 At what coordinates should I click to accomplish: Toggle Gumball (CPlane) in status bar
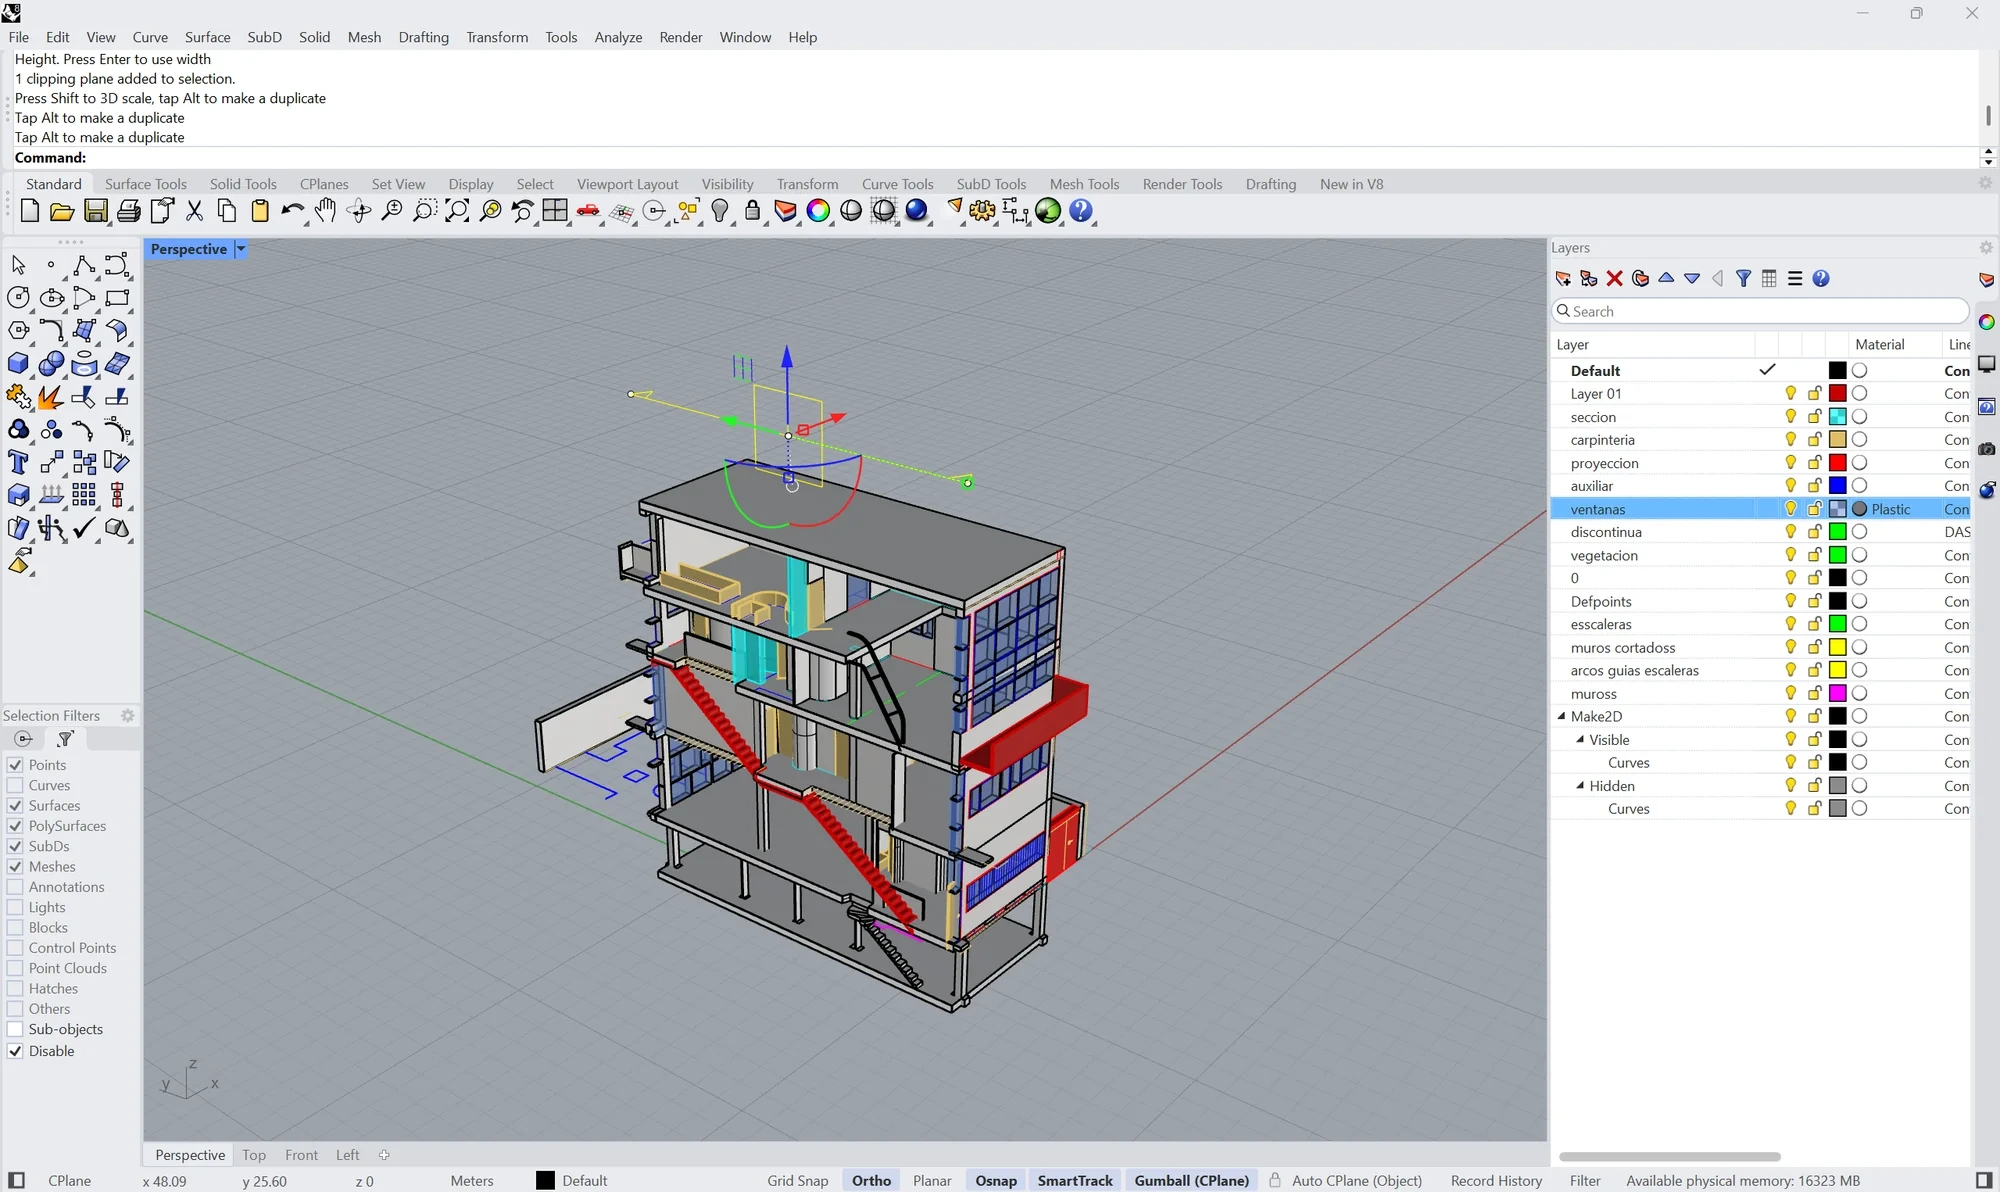pos(1191,1181)
